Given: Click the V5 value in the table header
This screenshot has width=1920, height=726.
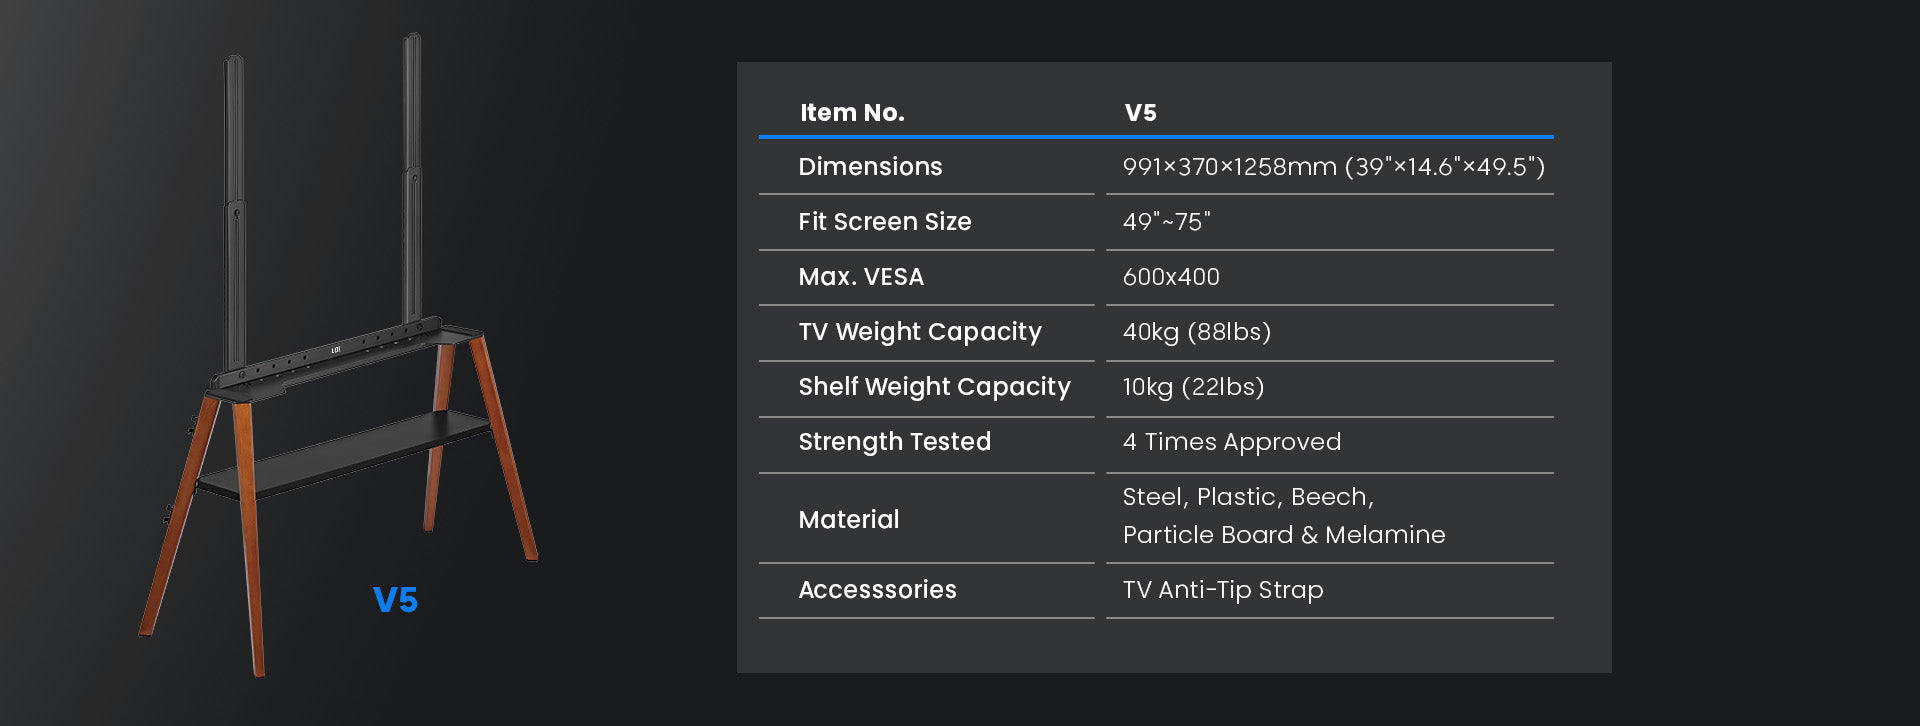Looking at the screenshot, I should (x=1140, y=113).
